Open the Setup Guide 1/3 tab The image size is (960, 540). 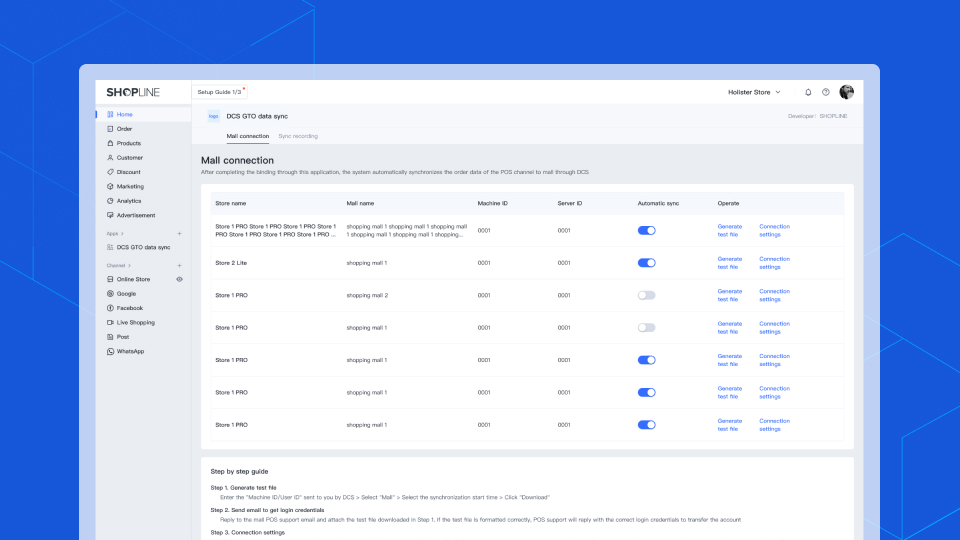pos(218,92)
